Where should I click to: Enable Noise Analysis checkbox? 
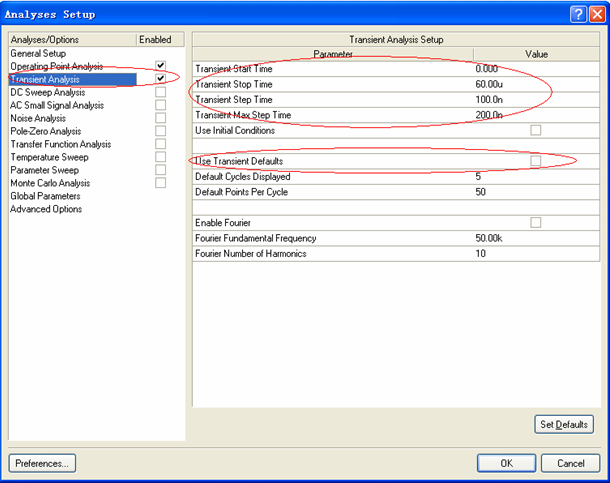160,118
